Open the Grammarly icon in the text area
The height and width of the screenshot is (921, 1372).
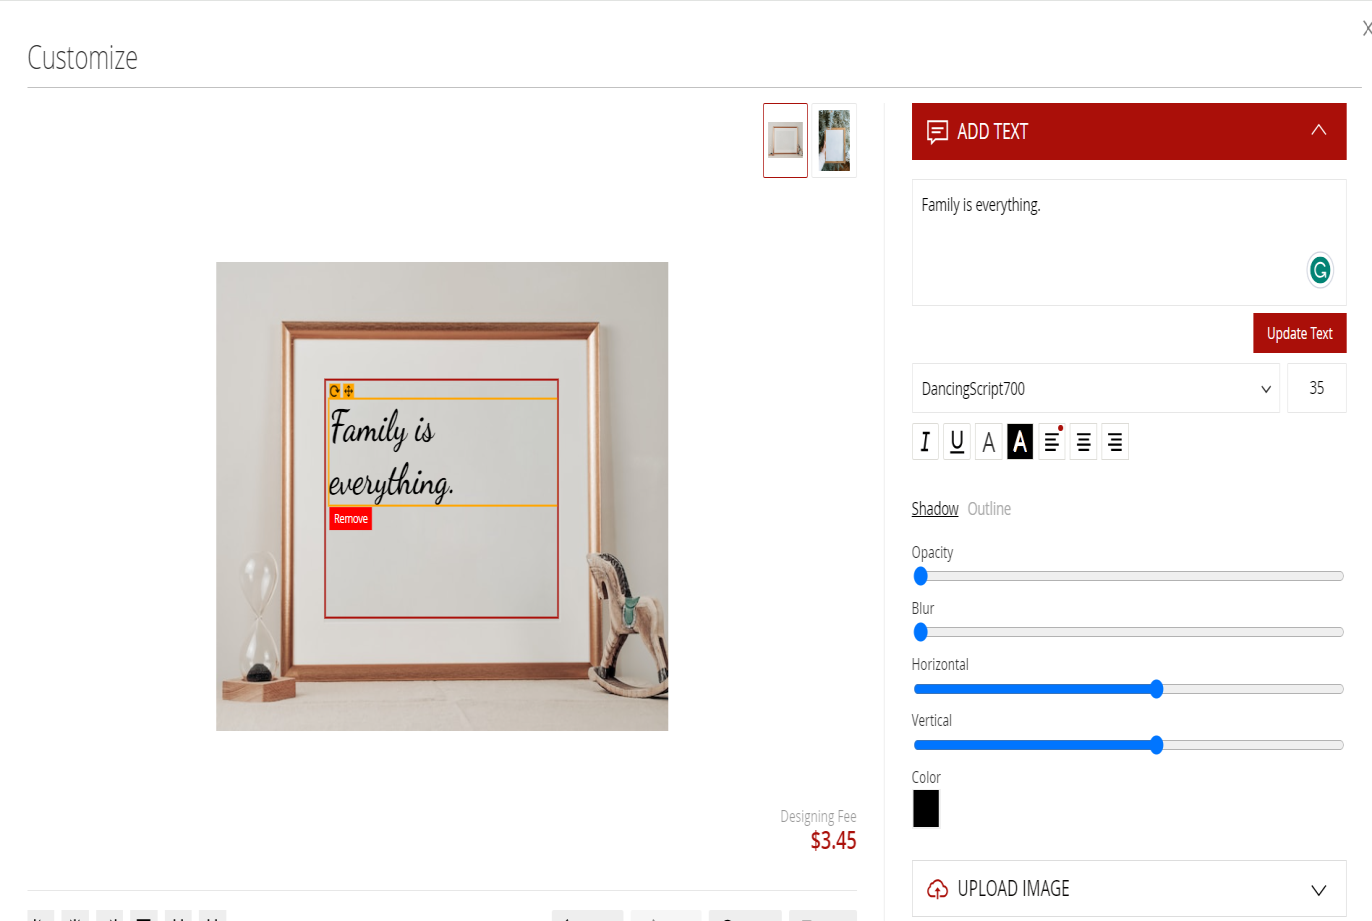[x=1319, y=270]
